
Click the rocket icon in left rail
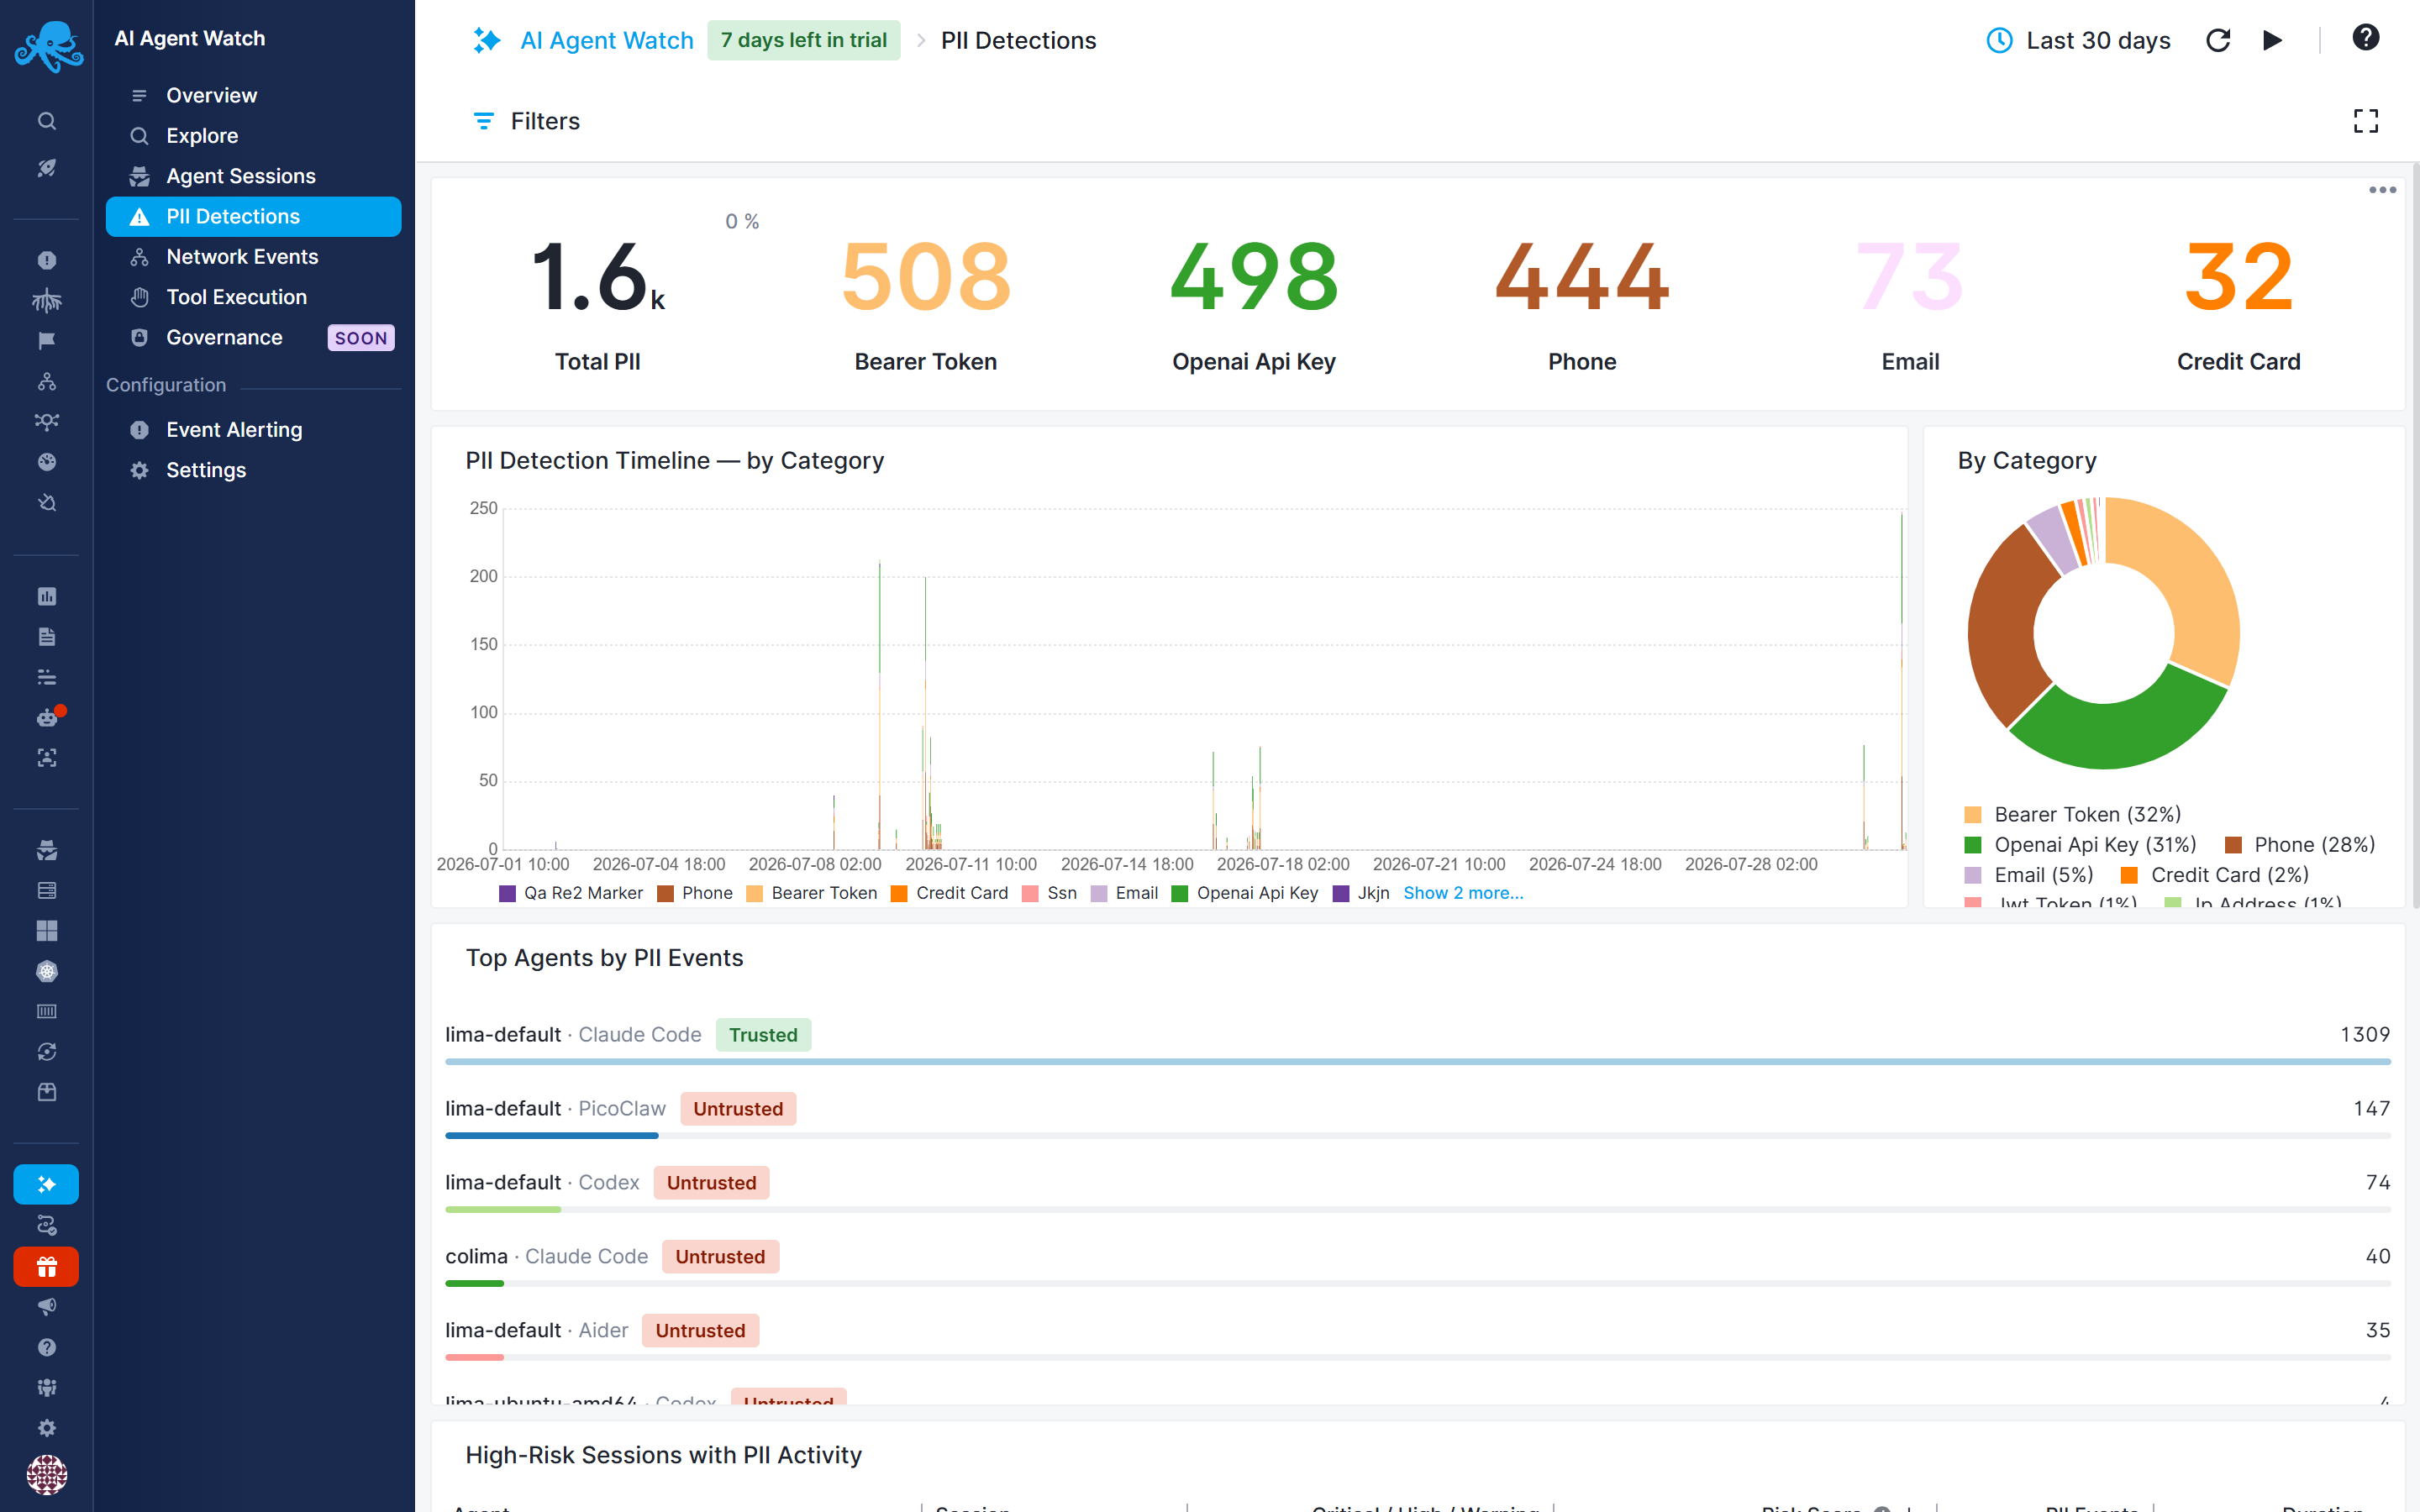pyautogui.click(x=47, y=168)
